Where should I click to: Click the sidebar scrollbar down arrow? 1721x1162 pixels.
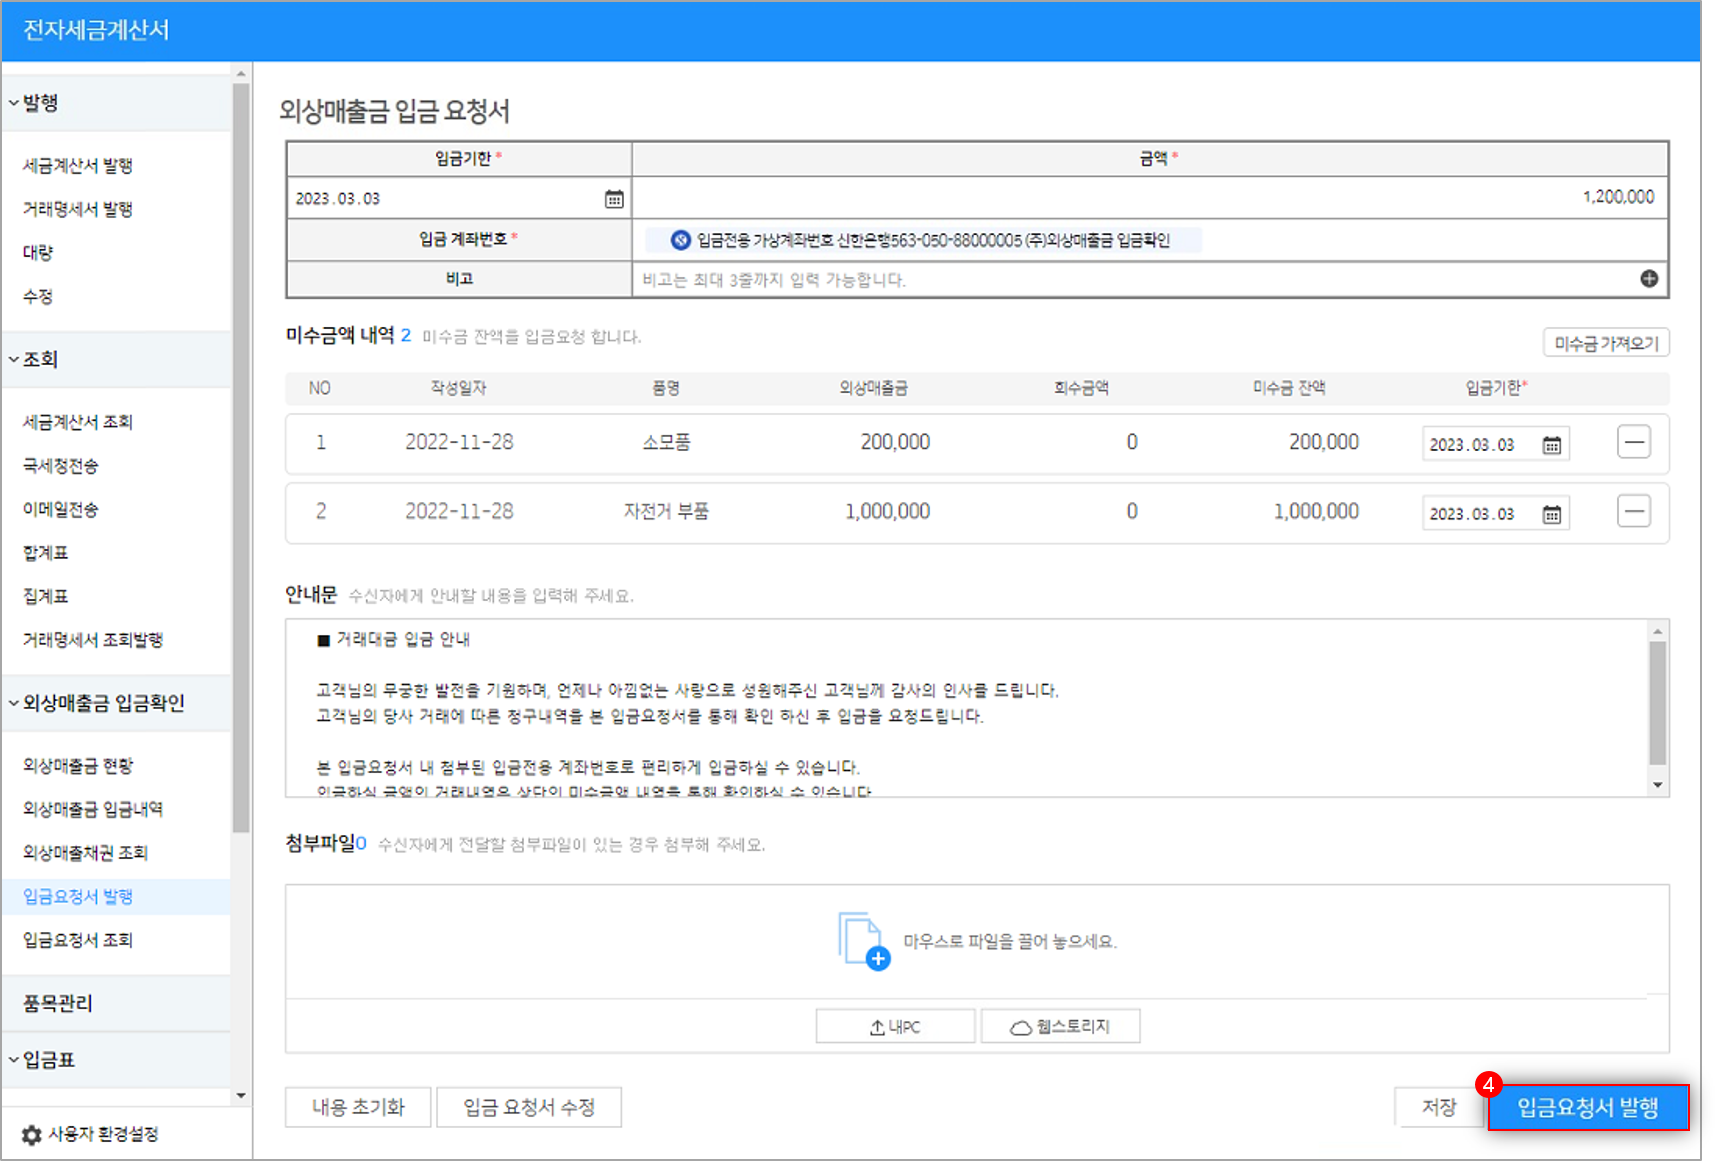pos(241,1095)
